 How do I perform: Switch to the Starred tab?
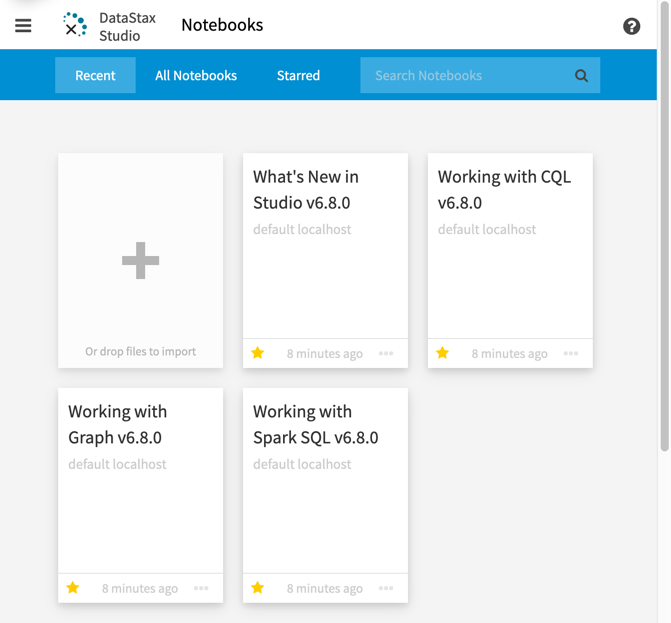pos(298,76)
